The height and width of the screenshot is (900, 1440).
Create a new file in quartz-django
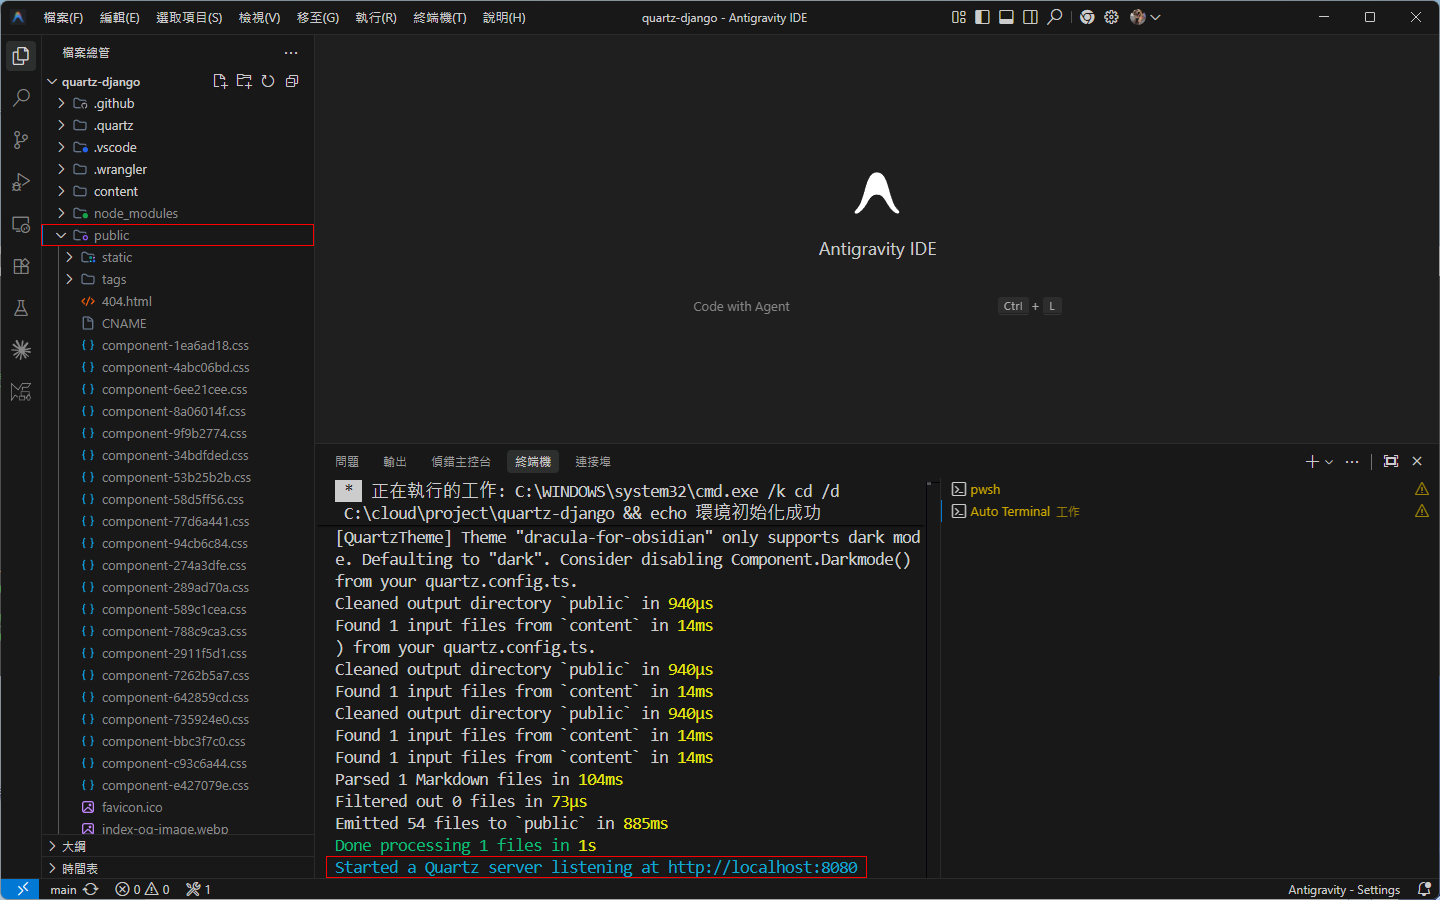pyautogui.click(x=220, y=81)
